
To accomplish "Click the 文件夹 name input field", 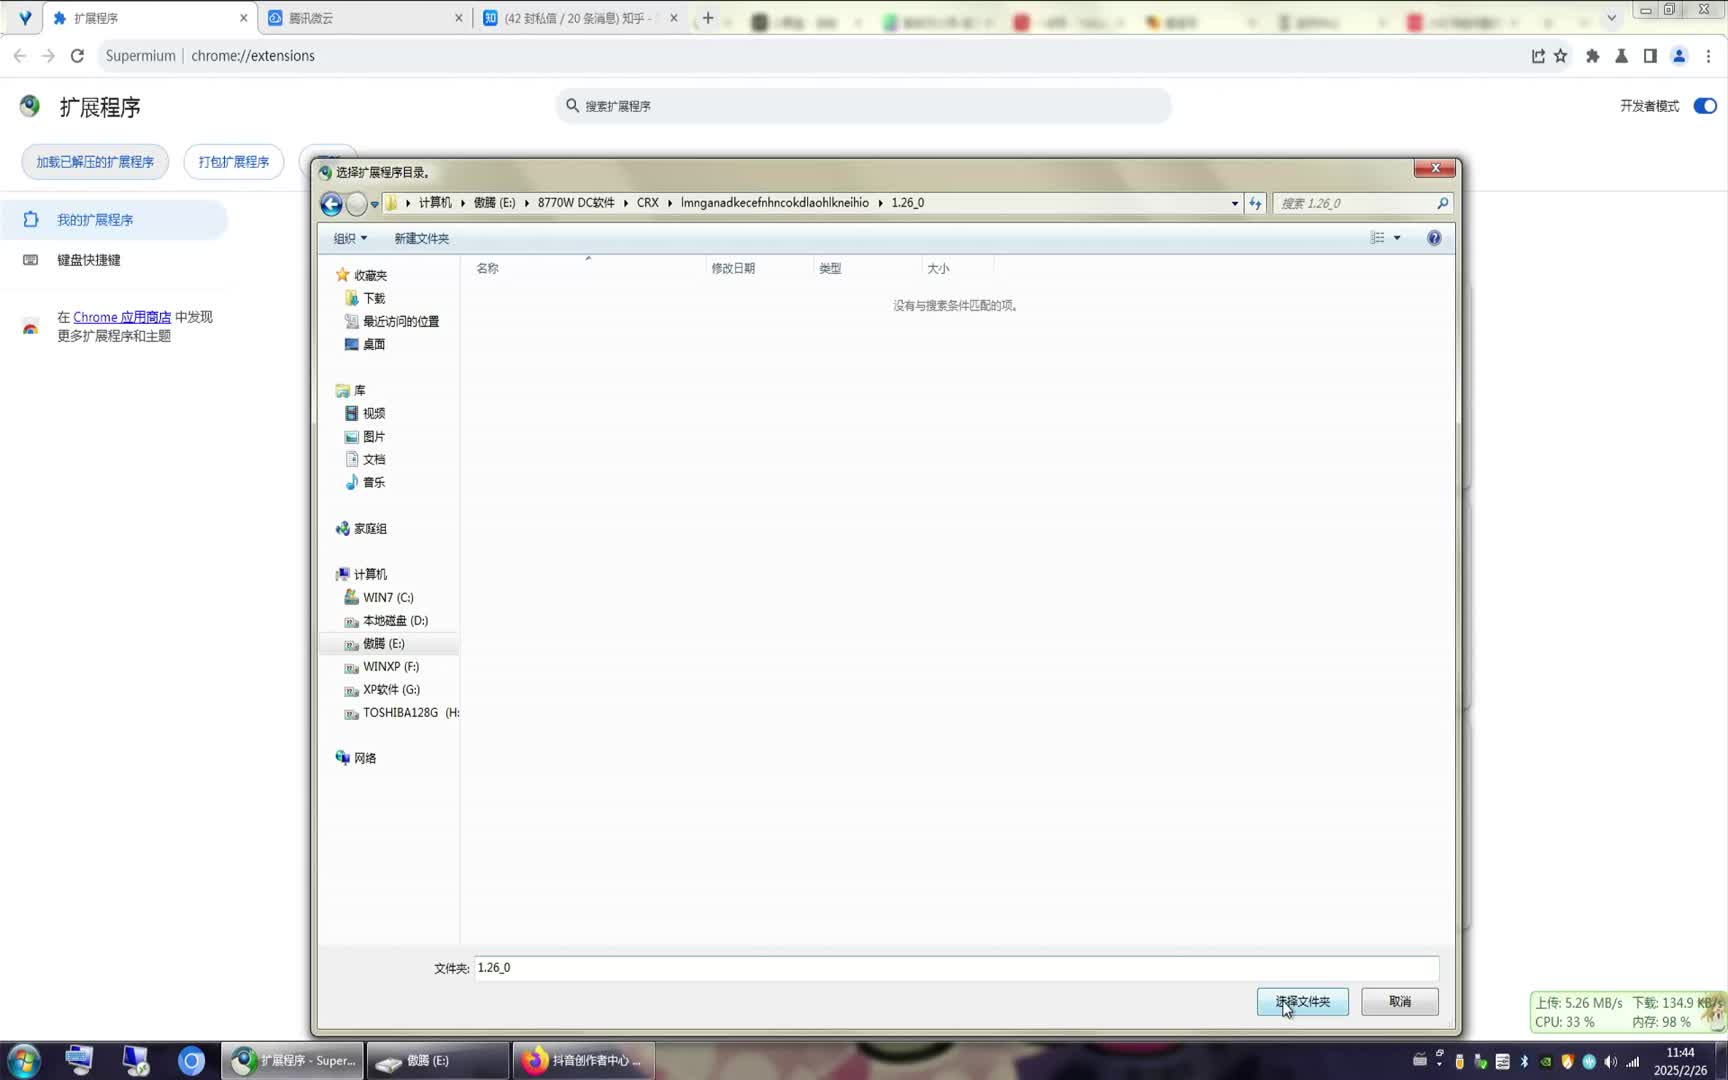I will [x=955, y=968].
